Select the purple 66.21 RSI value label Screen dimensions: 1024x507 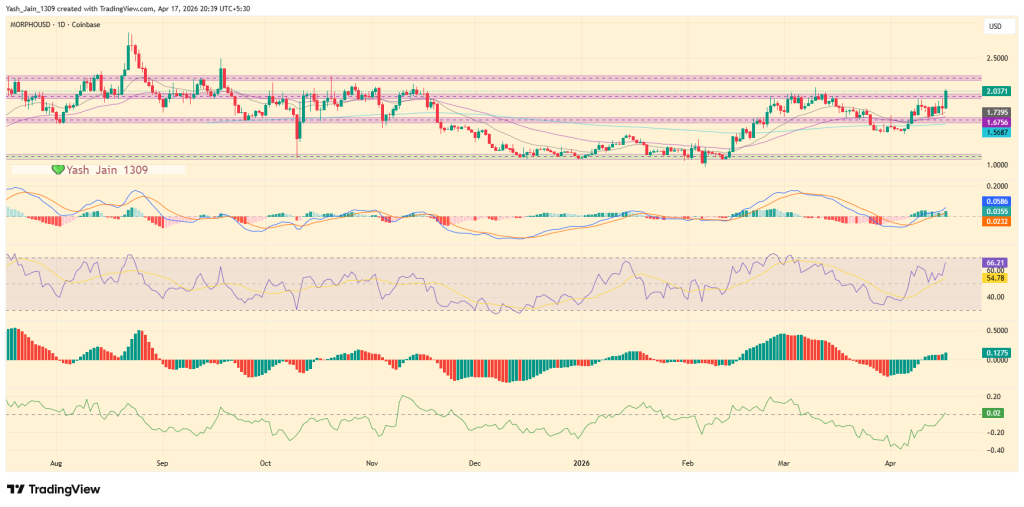(x=995, y=262)
